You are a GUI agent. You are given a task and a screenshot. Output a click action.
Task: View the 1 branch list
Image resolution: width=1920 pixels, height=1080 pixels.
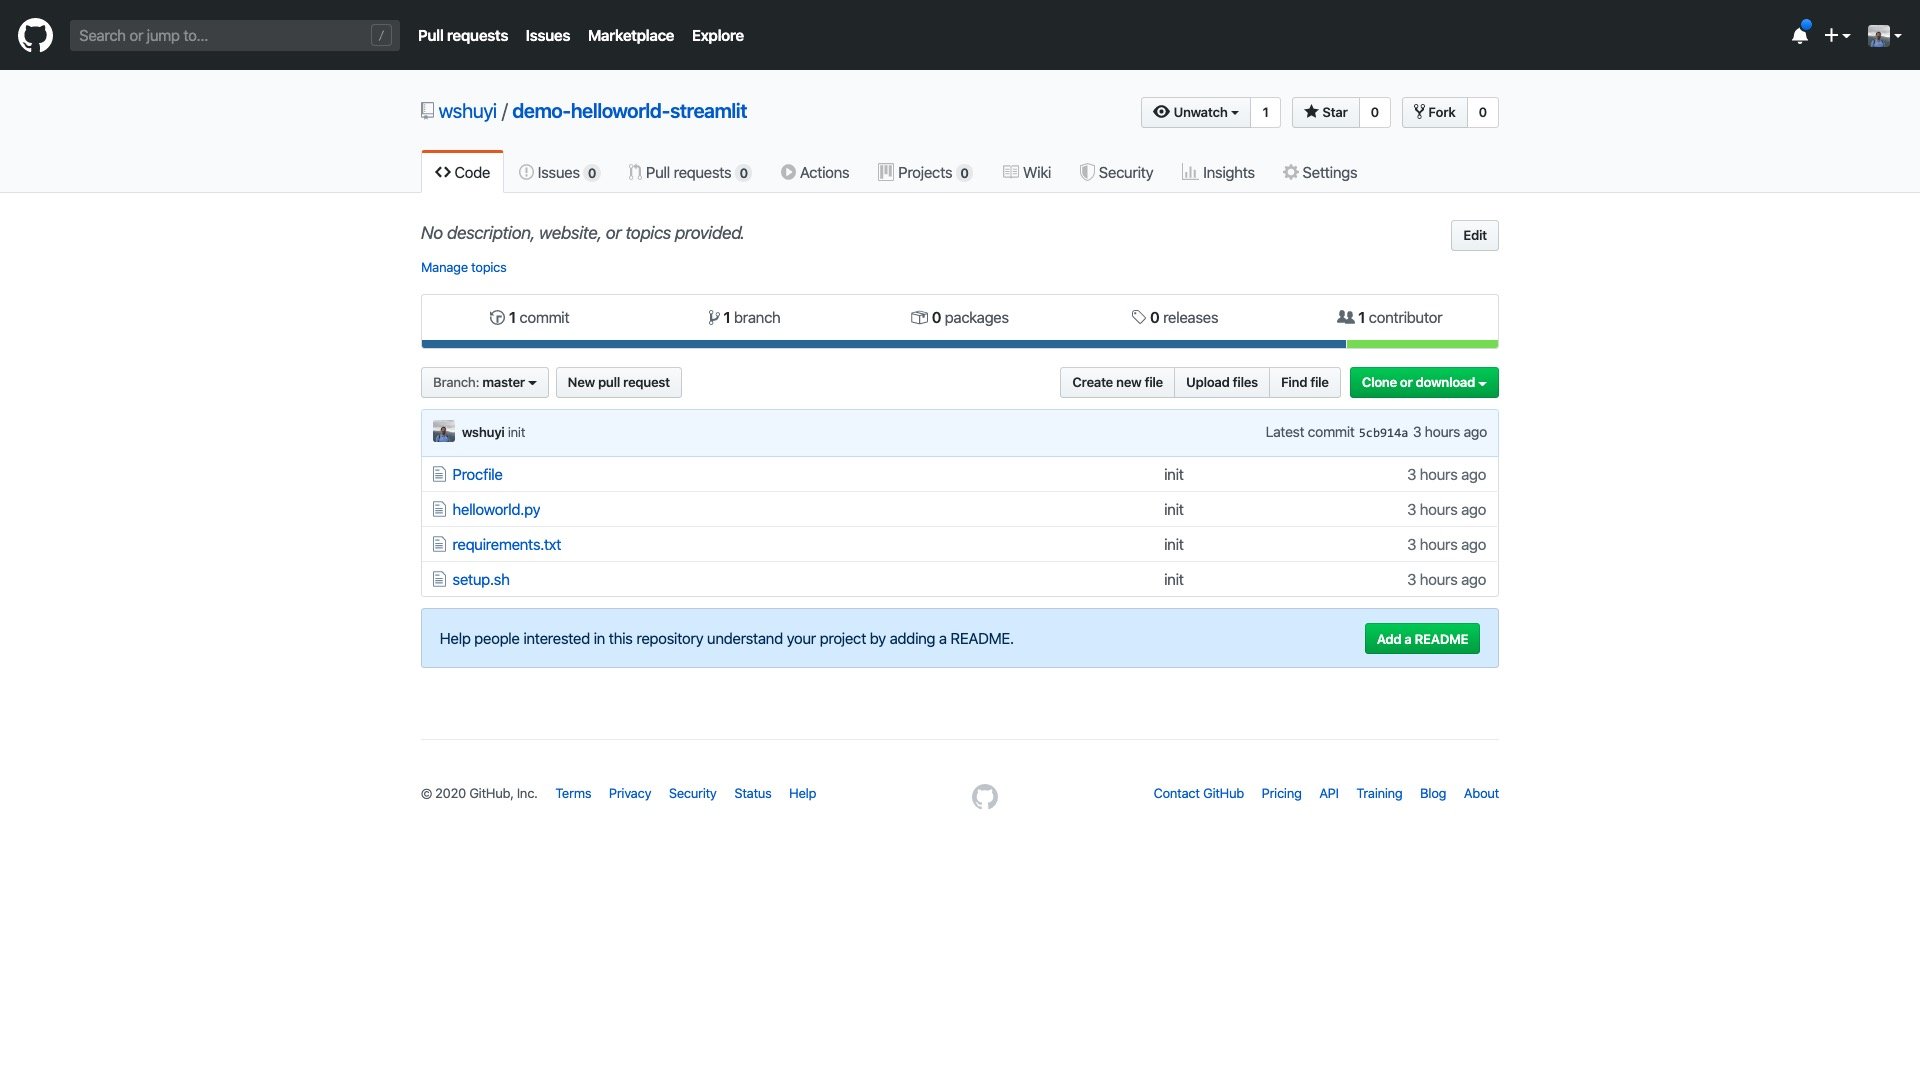[x=744, y=317]
